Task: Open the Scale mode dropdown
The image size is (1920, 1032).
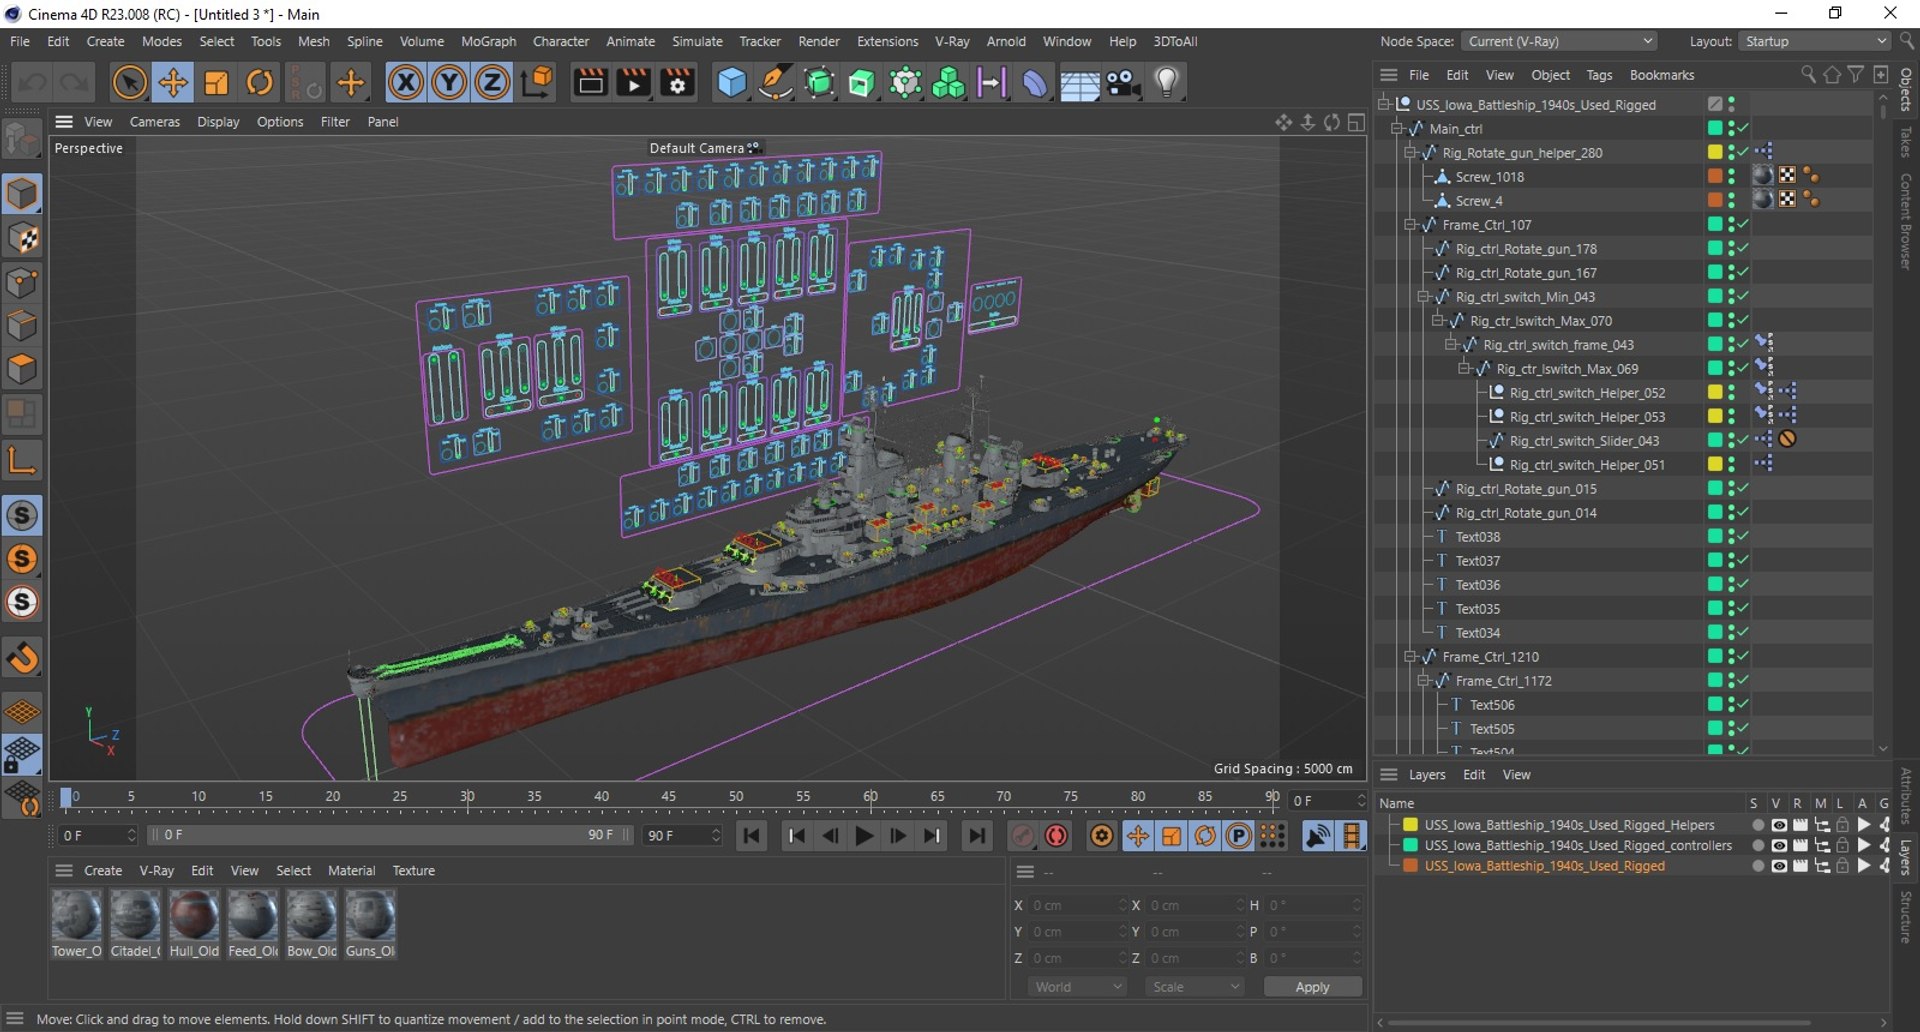Action: coord(1195,987)
